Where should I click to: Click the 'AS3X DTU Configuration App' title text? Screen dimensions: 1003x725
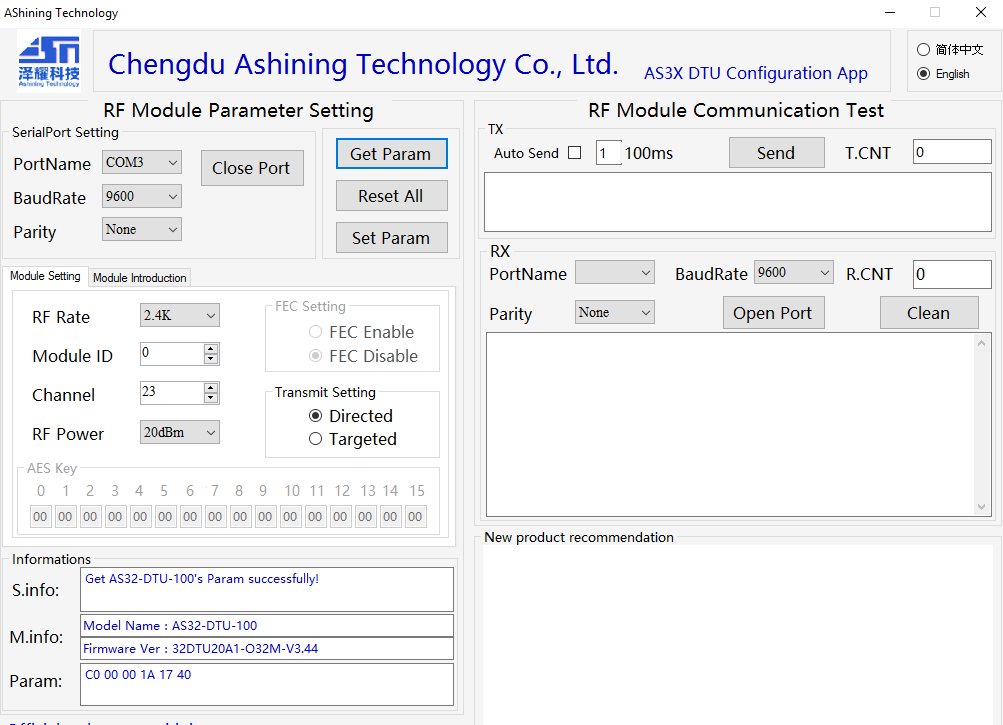pyautogui.click(x=755, y=73)
